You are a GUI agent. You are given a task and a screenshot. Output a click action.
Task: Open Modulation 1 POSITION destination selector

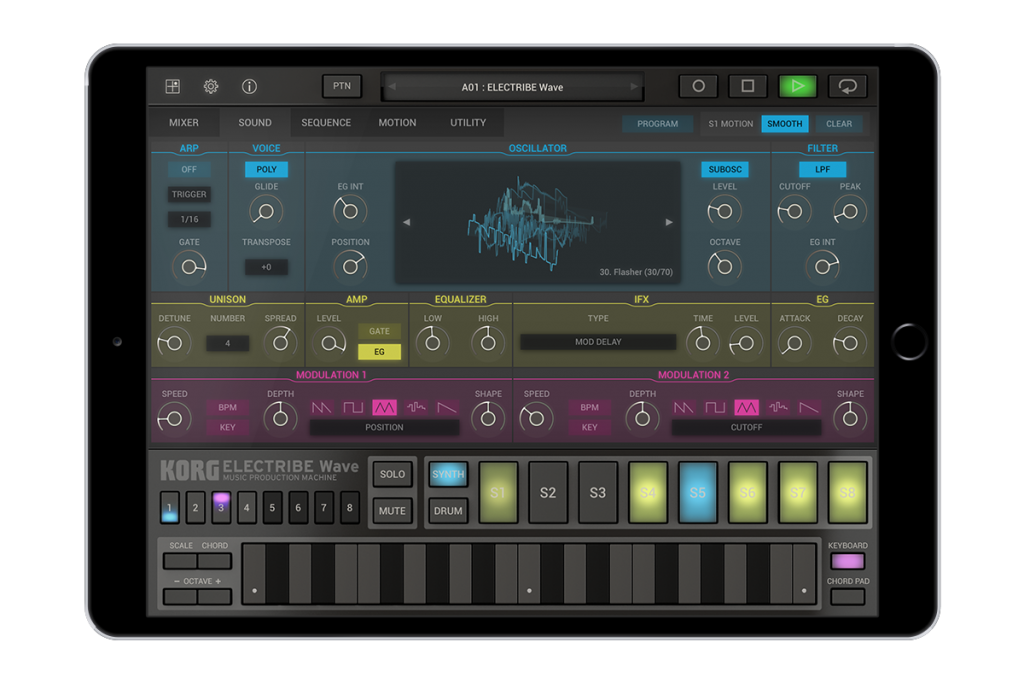click(x=384, y=427)
